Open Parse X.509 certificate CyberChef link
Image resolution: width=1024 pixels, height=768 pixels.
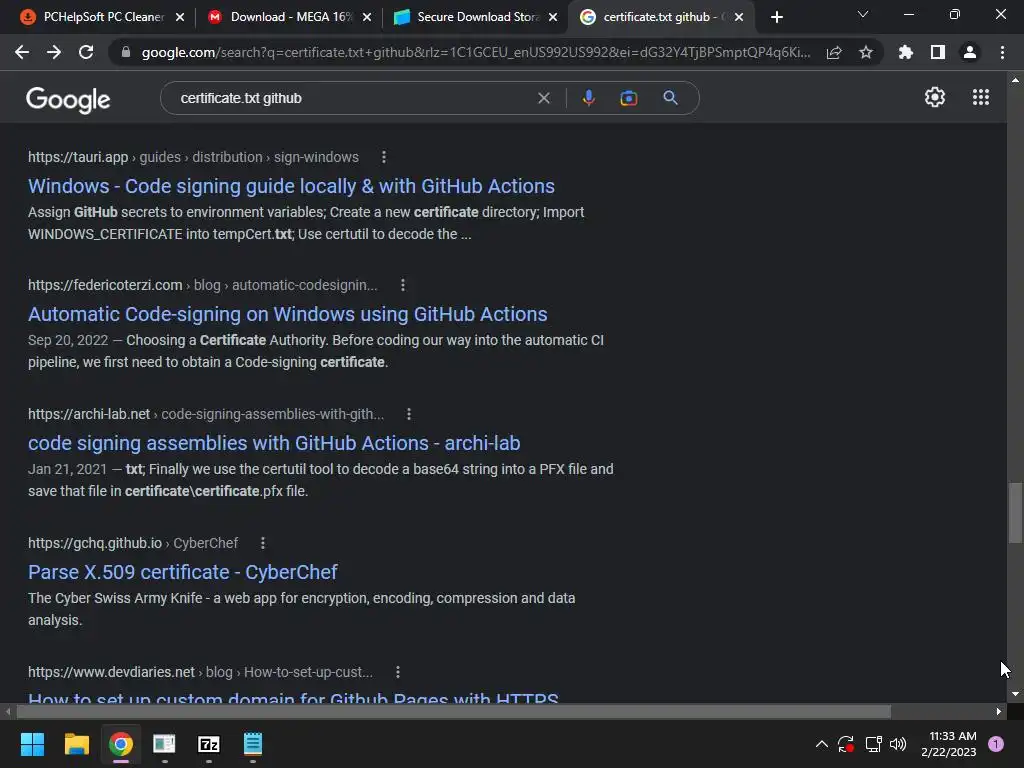click(x=182, y=572)
